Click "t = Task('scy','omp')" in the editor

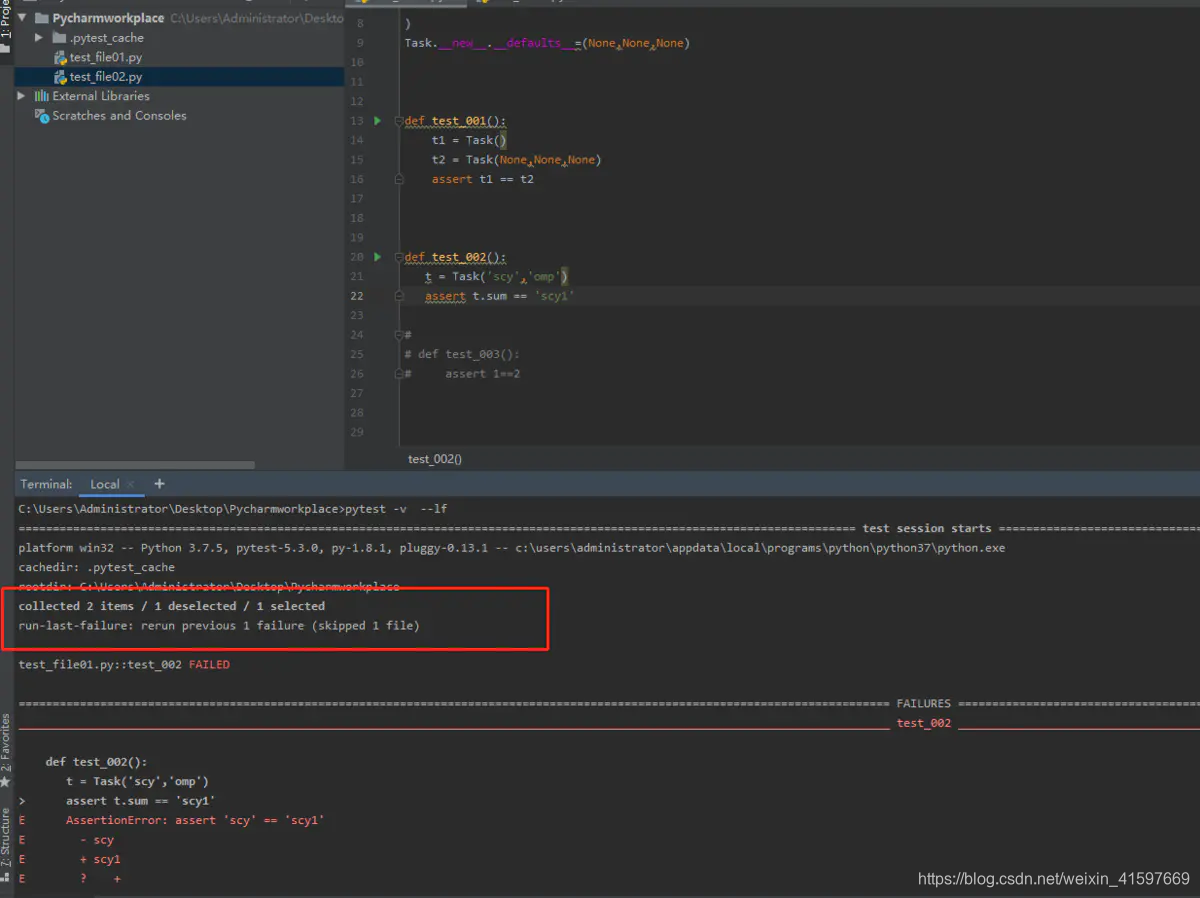pos(497,277)
